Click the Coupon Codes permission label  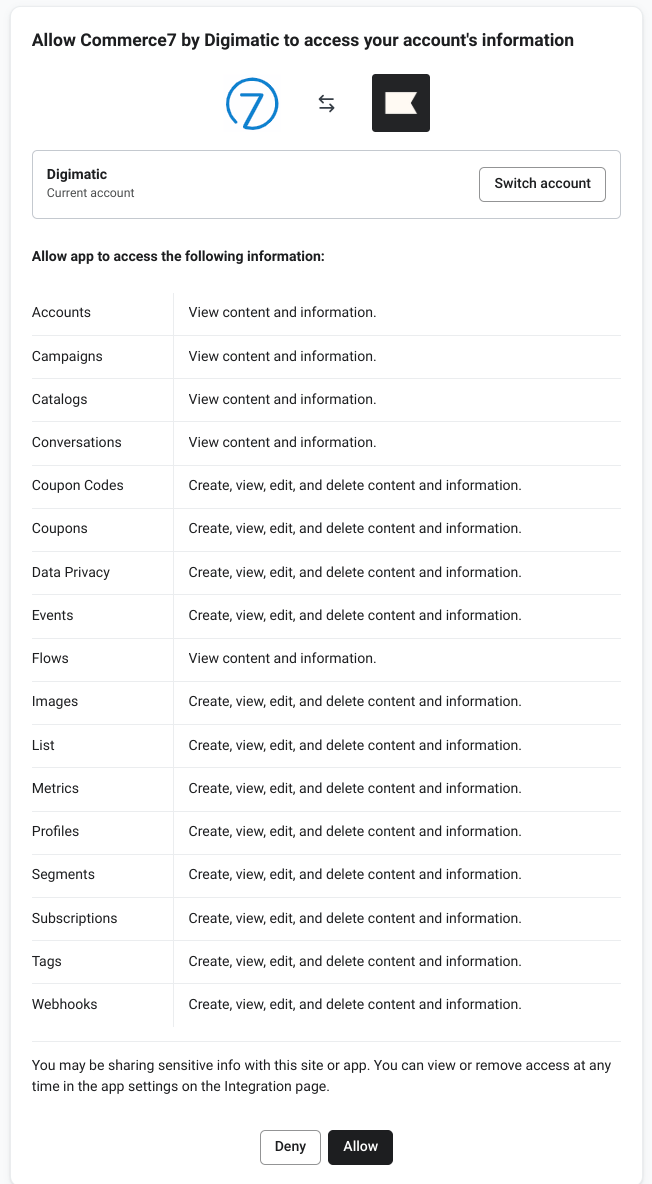tap(78, 485)
